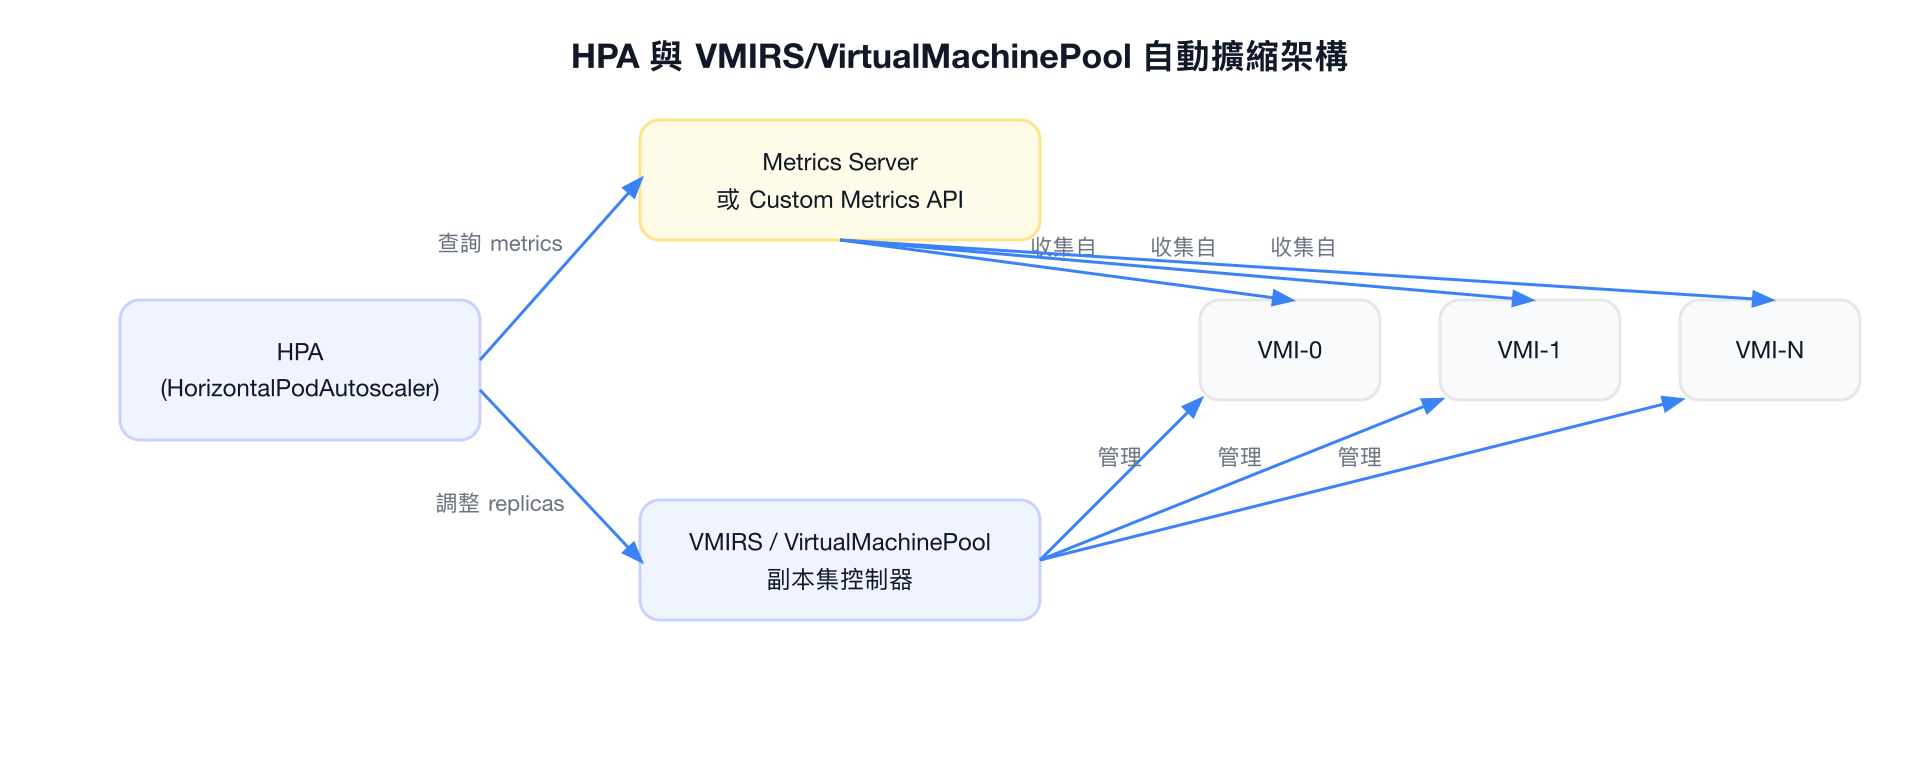This screenshot has height=760, width=1920.
Task: Select the VMI-1 node
Action: point(1530,350)
